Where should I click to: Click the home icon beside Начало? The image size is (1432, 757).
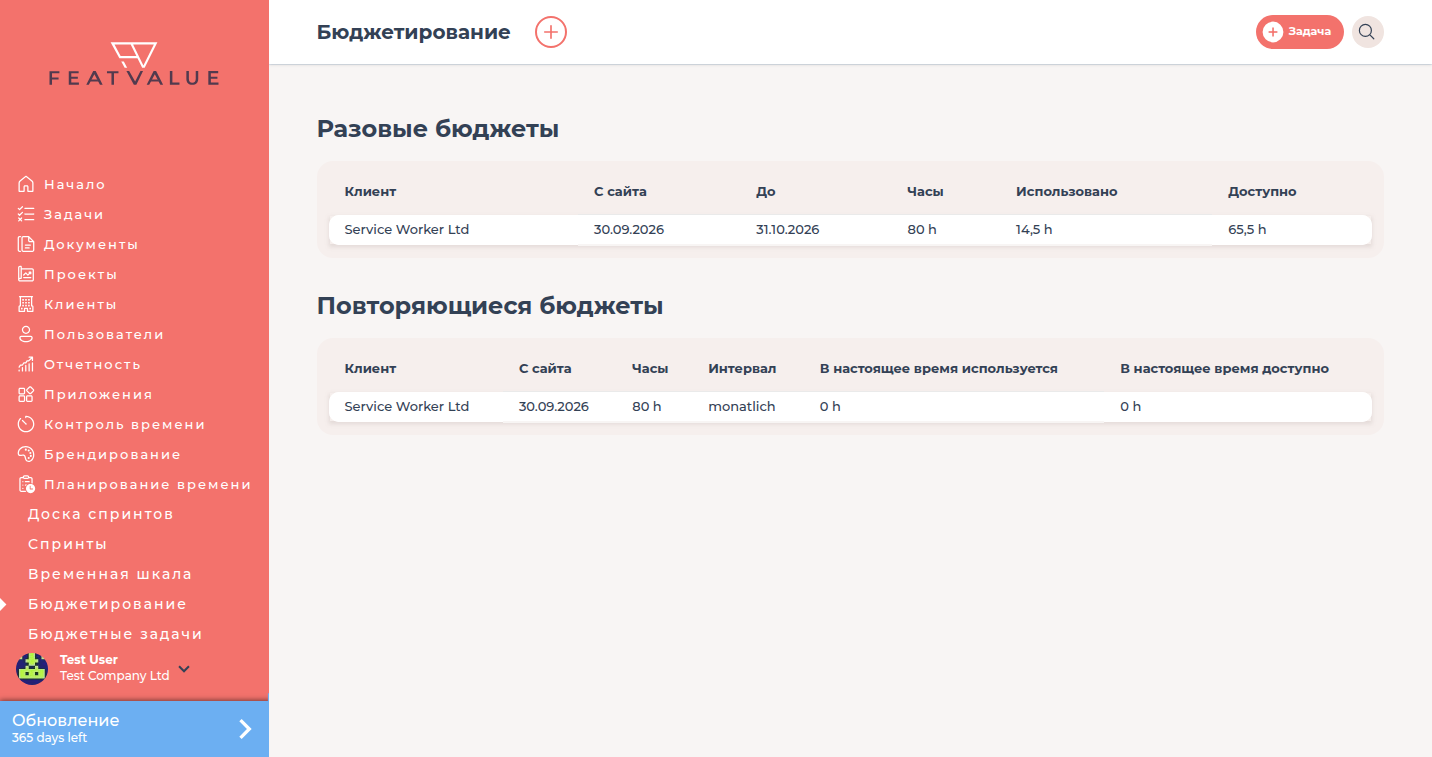pos(26,184)
